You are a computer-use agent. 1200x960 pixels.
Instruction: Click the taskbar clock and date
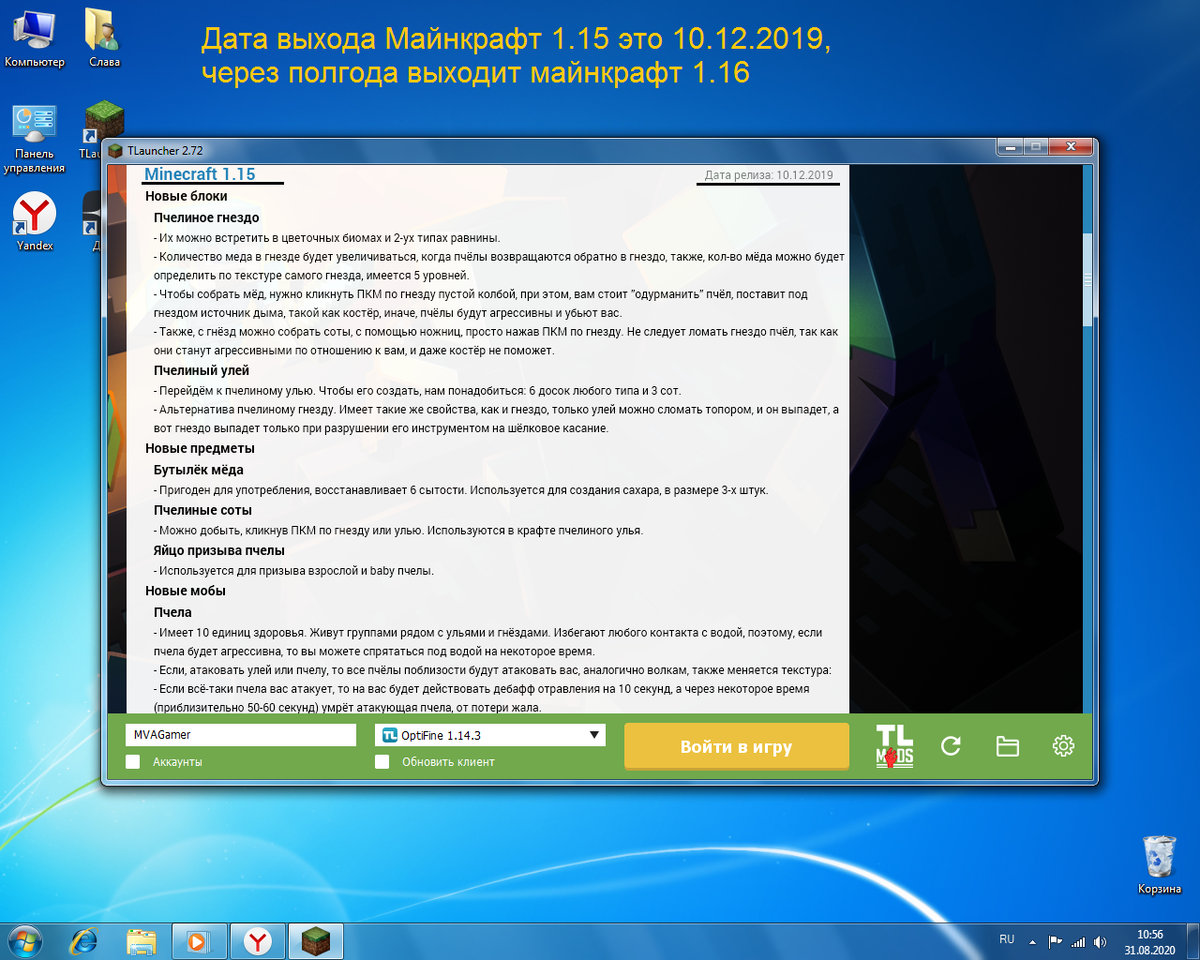coord(1148,941)
